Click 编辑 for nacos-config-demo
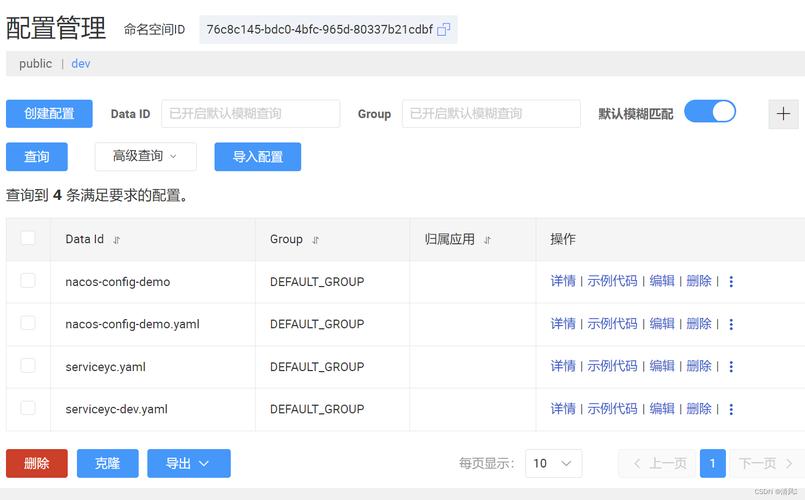This screenshot has width=805, height=500. (662, 281)
